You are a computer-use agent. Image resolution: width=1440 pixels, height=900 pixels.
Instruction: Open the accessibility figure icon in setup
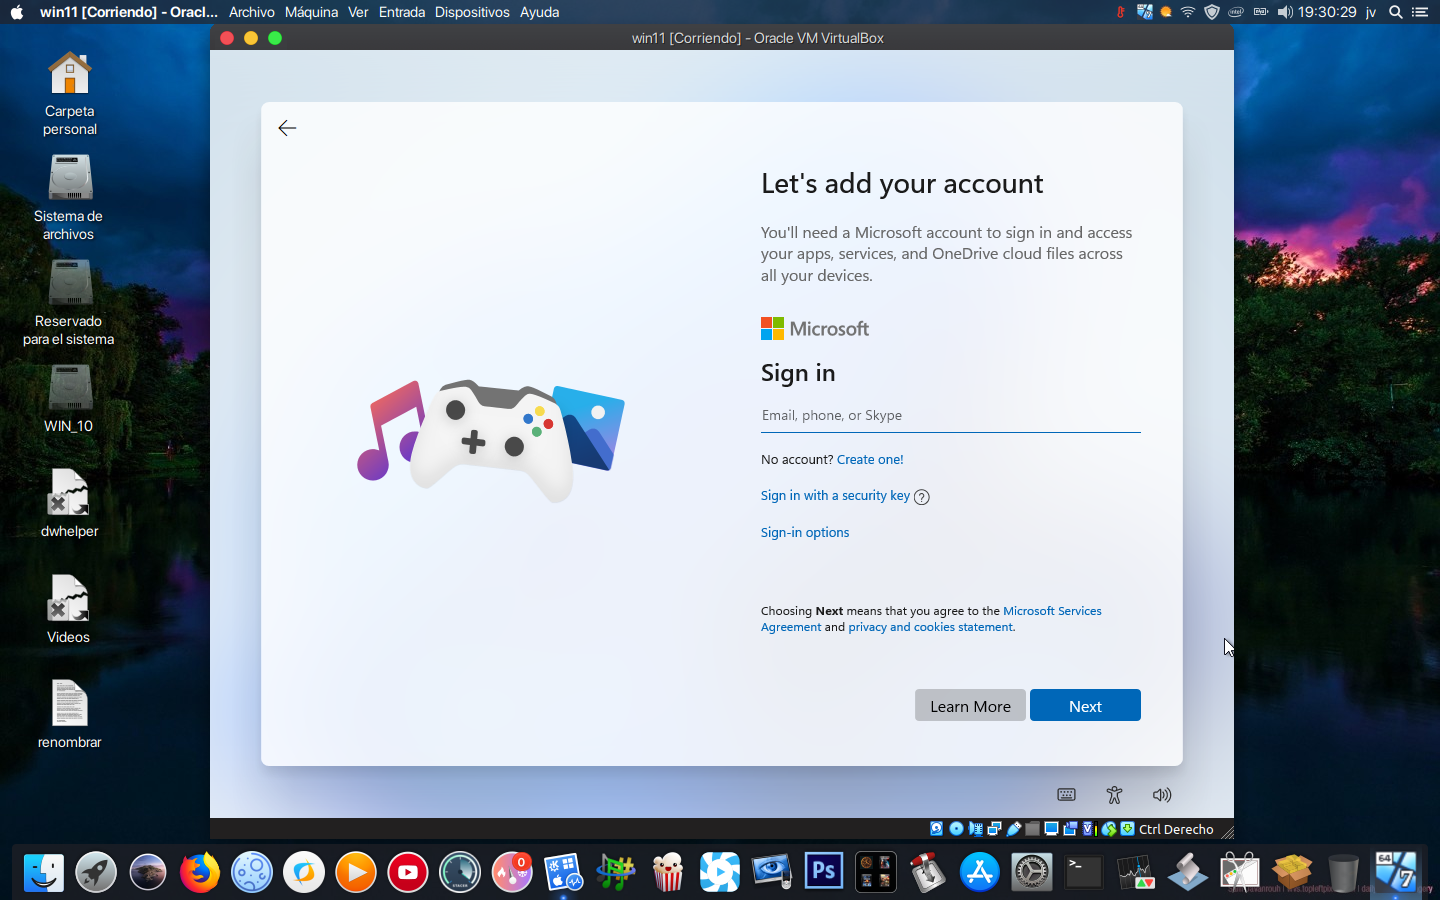coord(1114,795)
